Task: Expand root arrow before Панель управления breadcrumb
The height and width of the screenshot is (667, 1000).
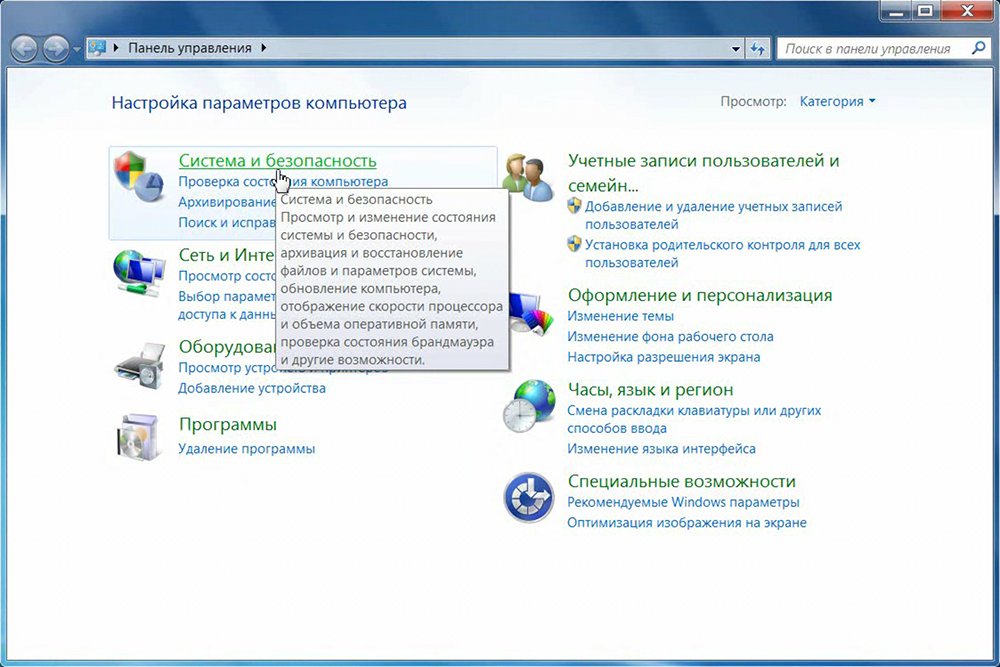Action: click(116, 48)
